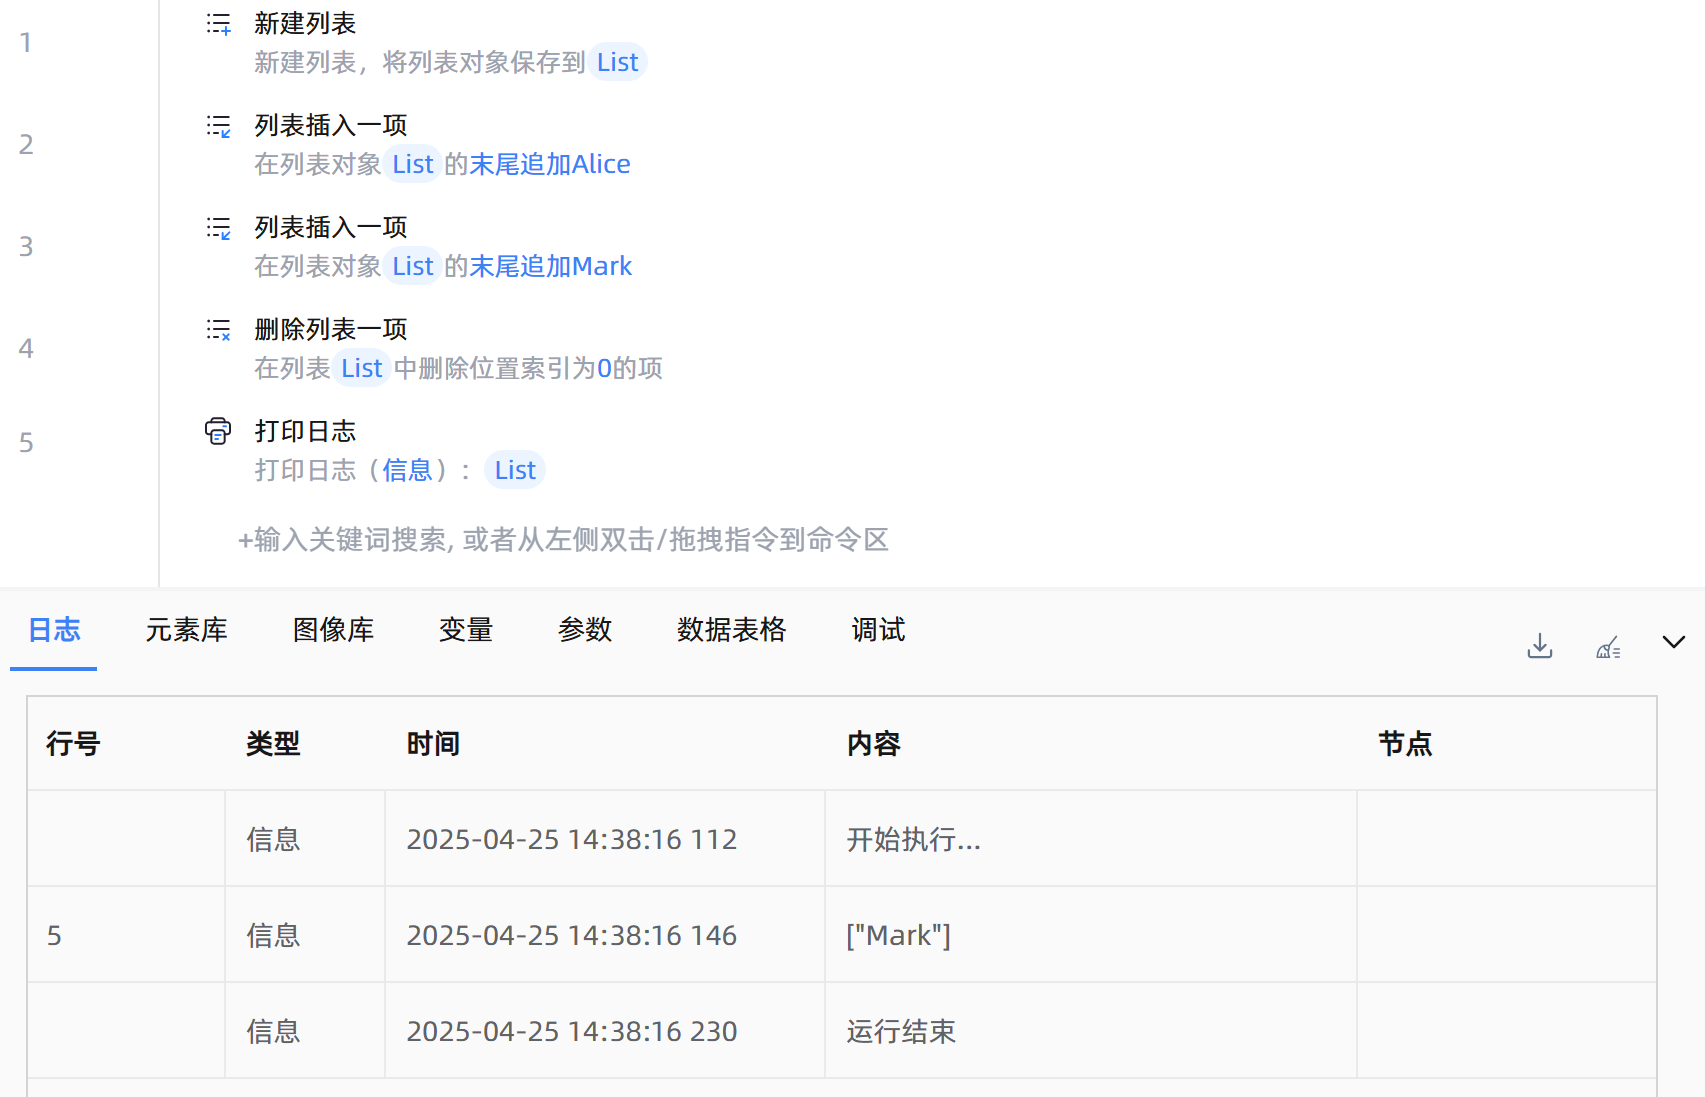Image resolution: width=1705 pixels, height=1097 pixels.
Task: Click the print log printer icon
Action: [x=218, y=431]
